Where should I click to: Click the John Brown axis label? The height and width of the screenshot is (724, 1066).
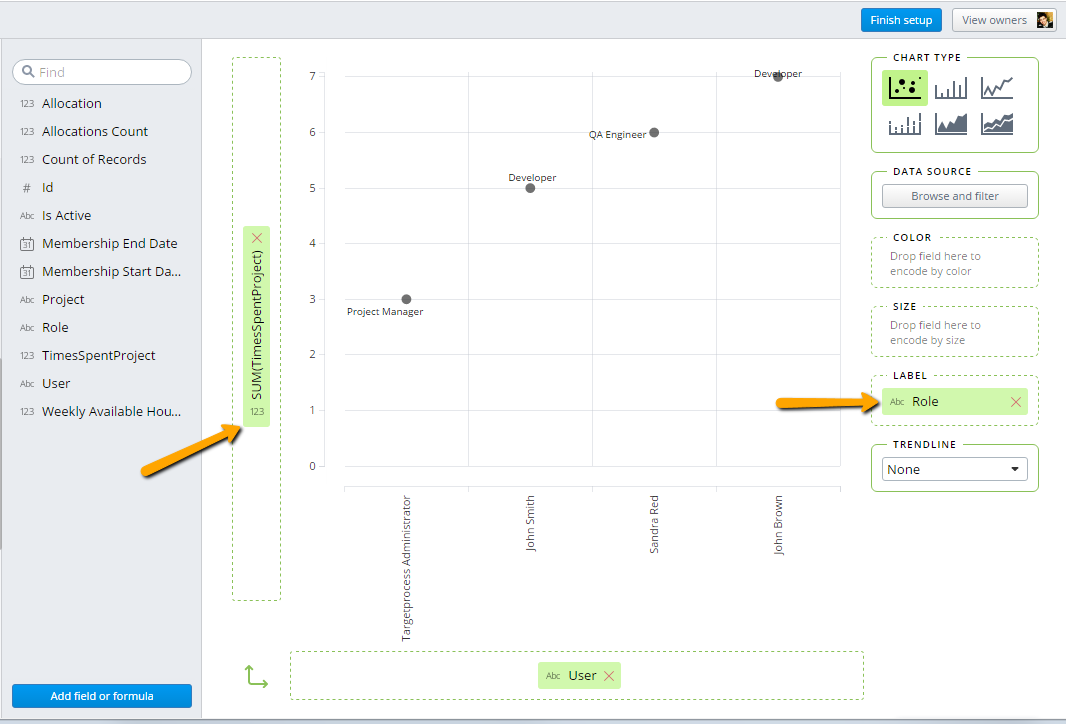pos(778,525)
